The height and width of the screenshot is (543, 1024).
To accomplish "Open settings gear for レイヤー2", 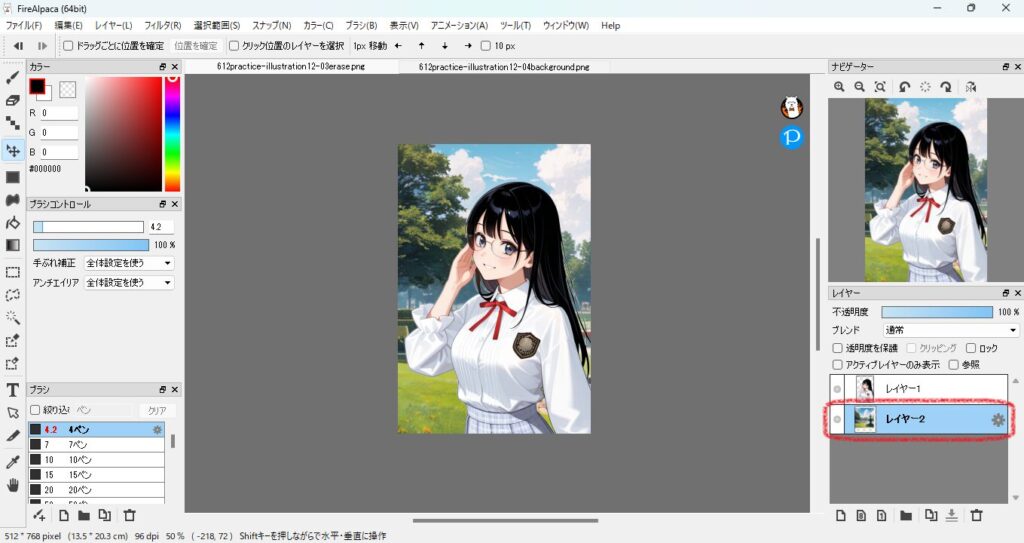I will (x=997, y=420).
